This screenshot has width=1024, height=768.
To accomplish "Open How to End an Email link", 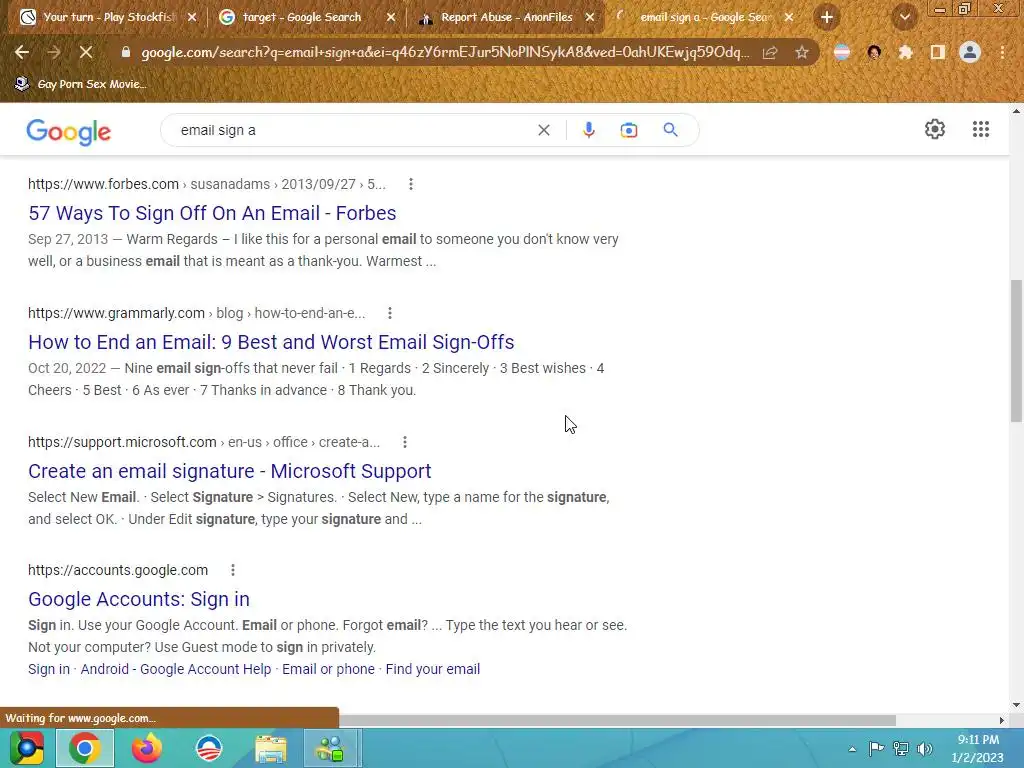I will (271, 342).
